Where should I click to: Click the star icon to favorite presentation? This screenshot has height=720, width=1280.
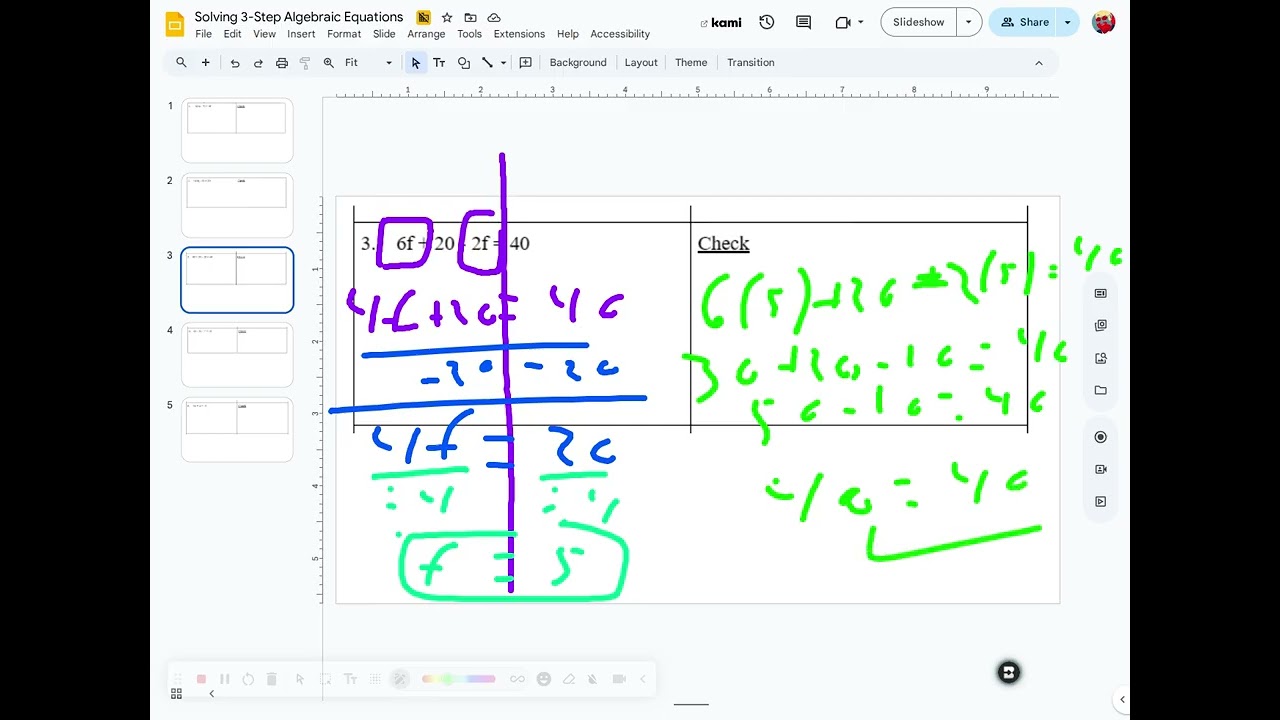(447, 18)
